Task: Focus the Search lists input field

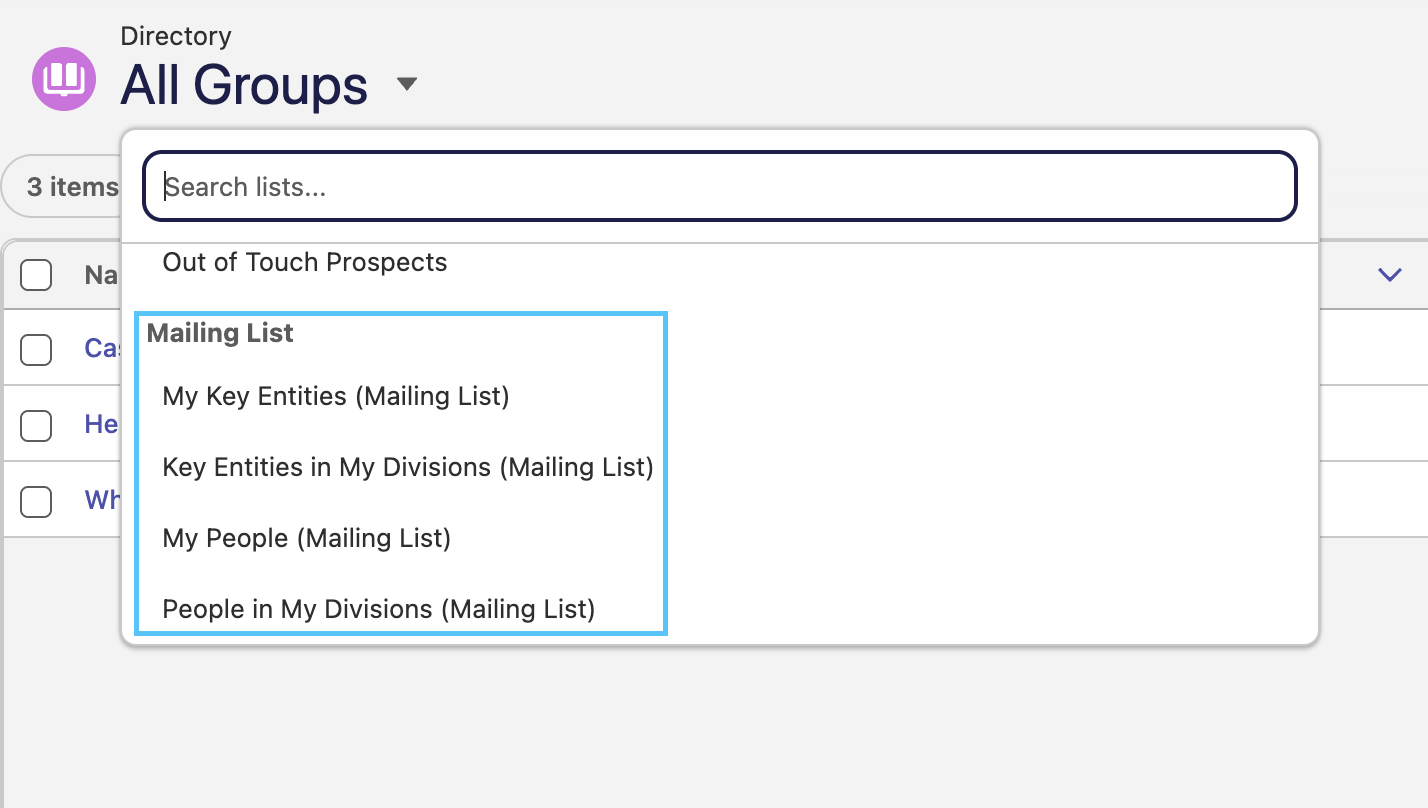Action: click(x=720, y=186)
